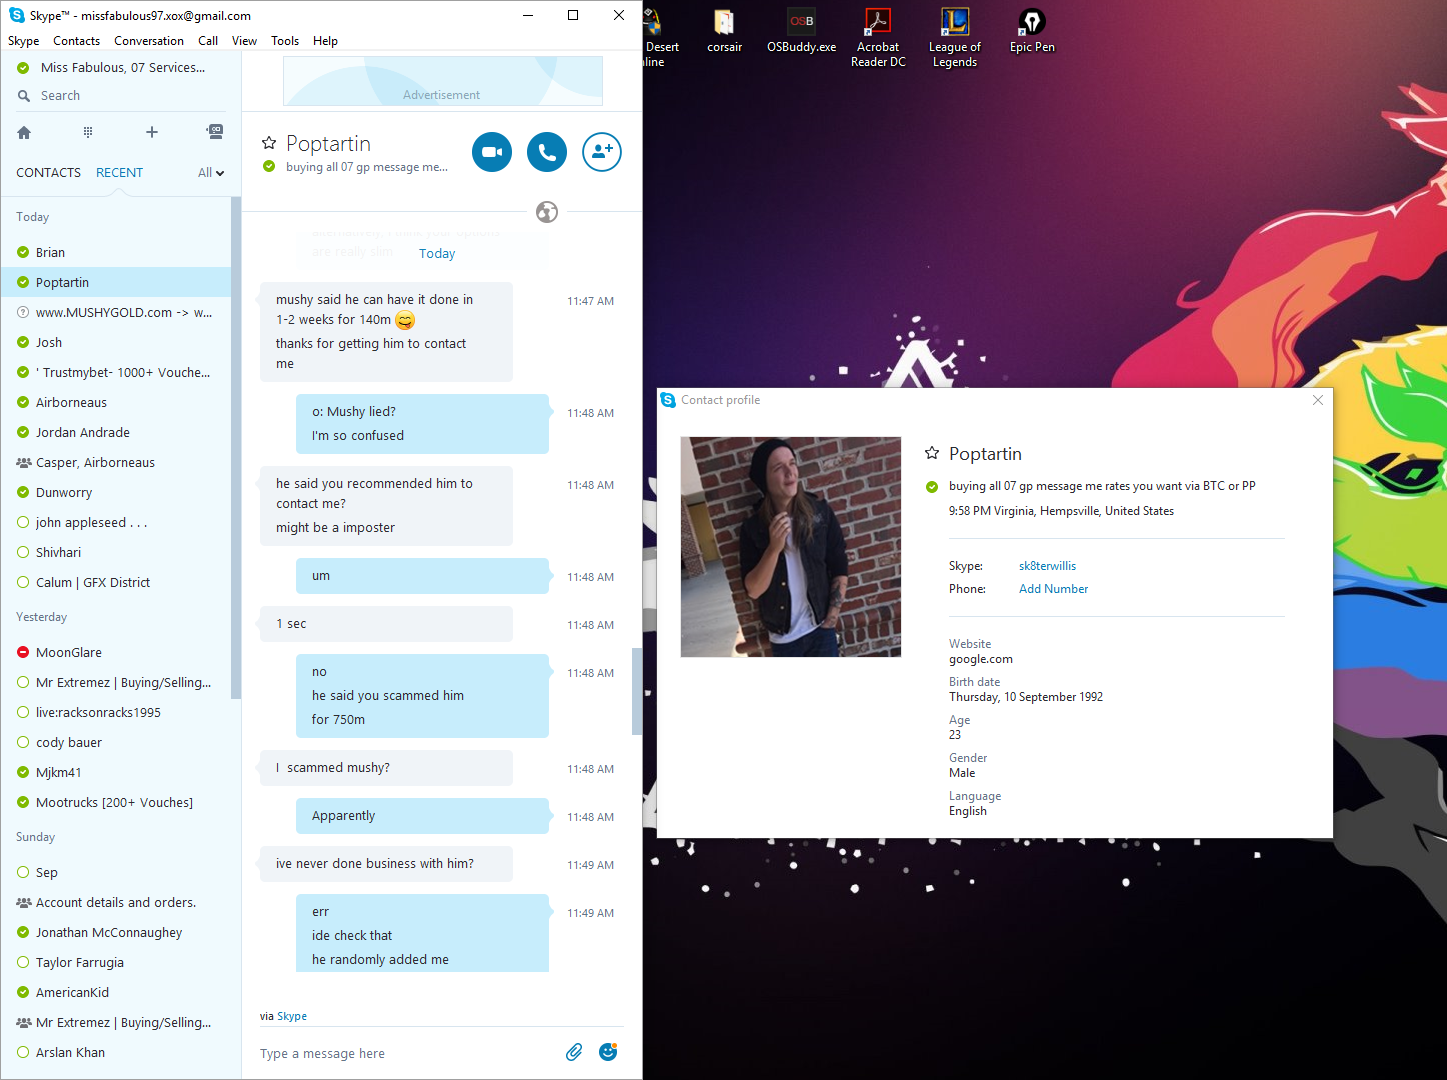This screenshot has width=1447, height=1080.
Task: Open status for Miss Fabulous profile
Action: click(x=23, y=68)
